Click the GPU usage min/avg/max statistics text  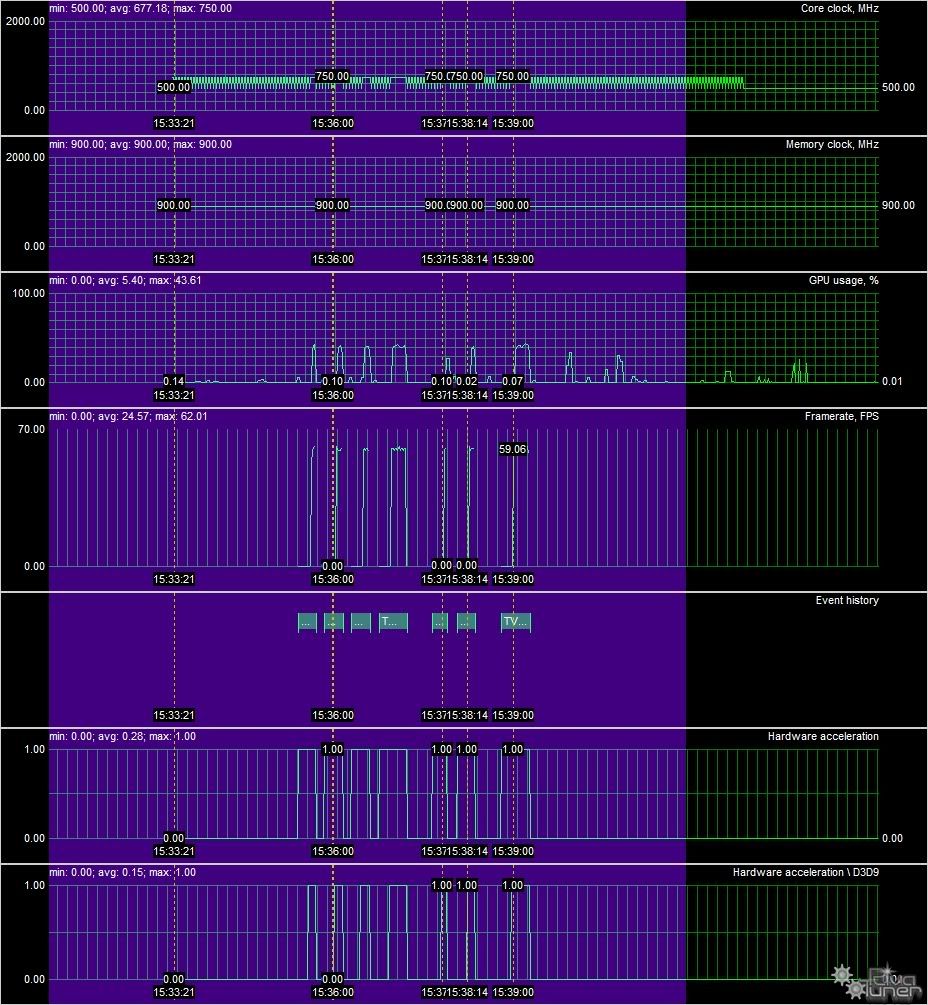tap(125, 281)
